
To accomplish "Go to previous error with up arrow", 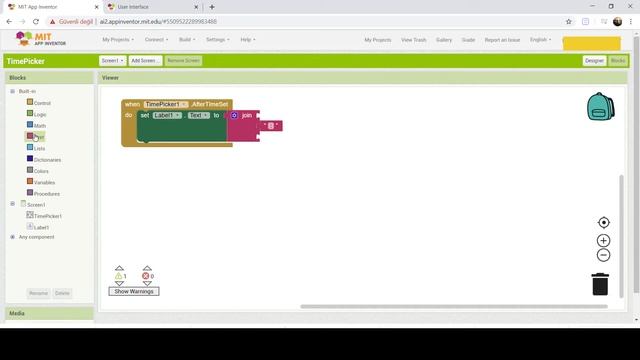I will point(147,268).
